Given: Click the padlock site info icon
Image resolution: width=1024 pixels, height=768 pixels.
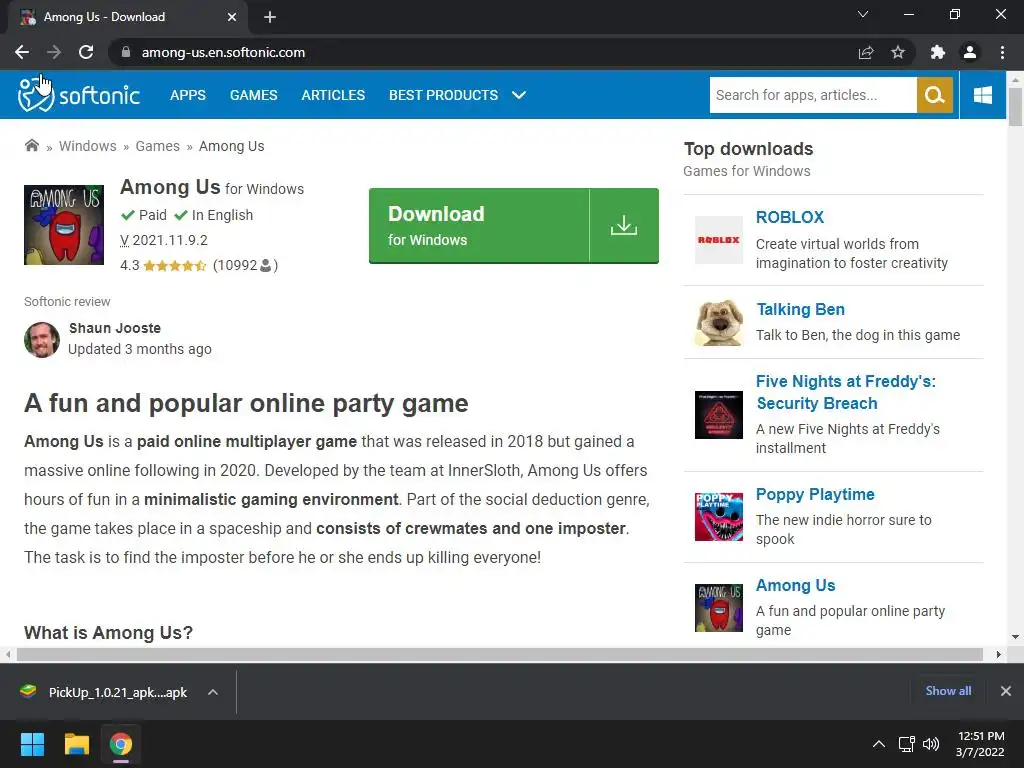Looking at the screenshot, I should [x=125, y=52].
